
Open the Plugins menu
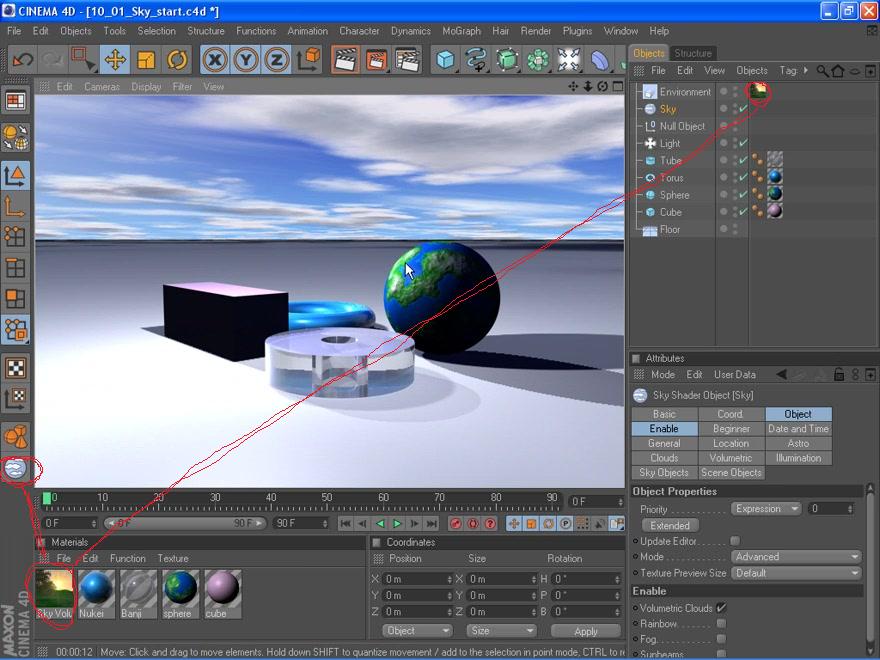(578, 31)
